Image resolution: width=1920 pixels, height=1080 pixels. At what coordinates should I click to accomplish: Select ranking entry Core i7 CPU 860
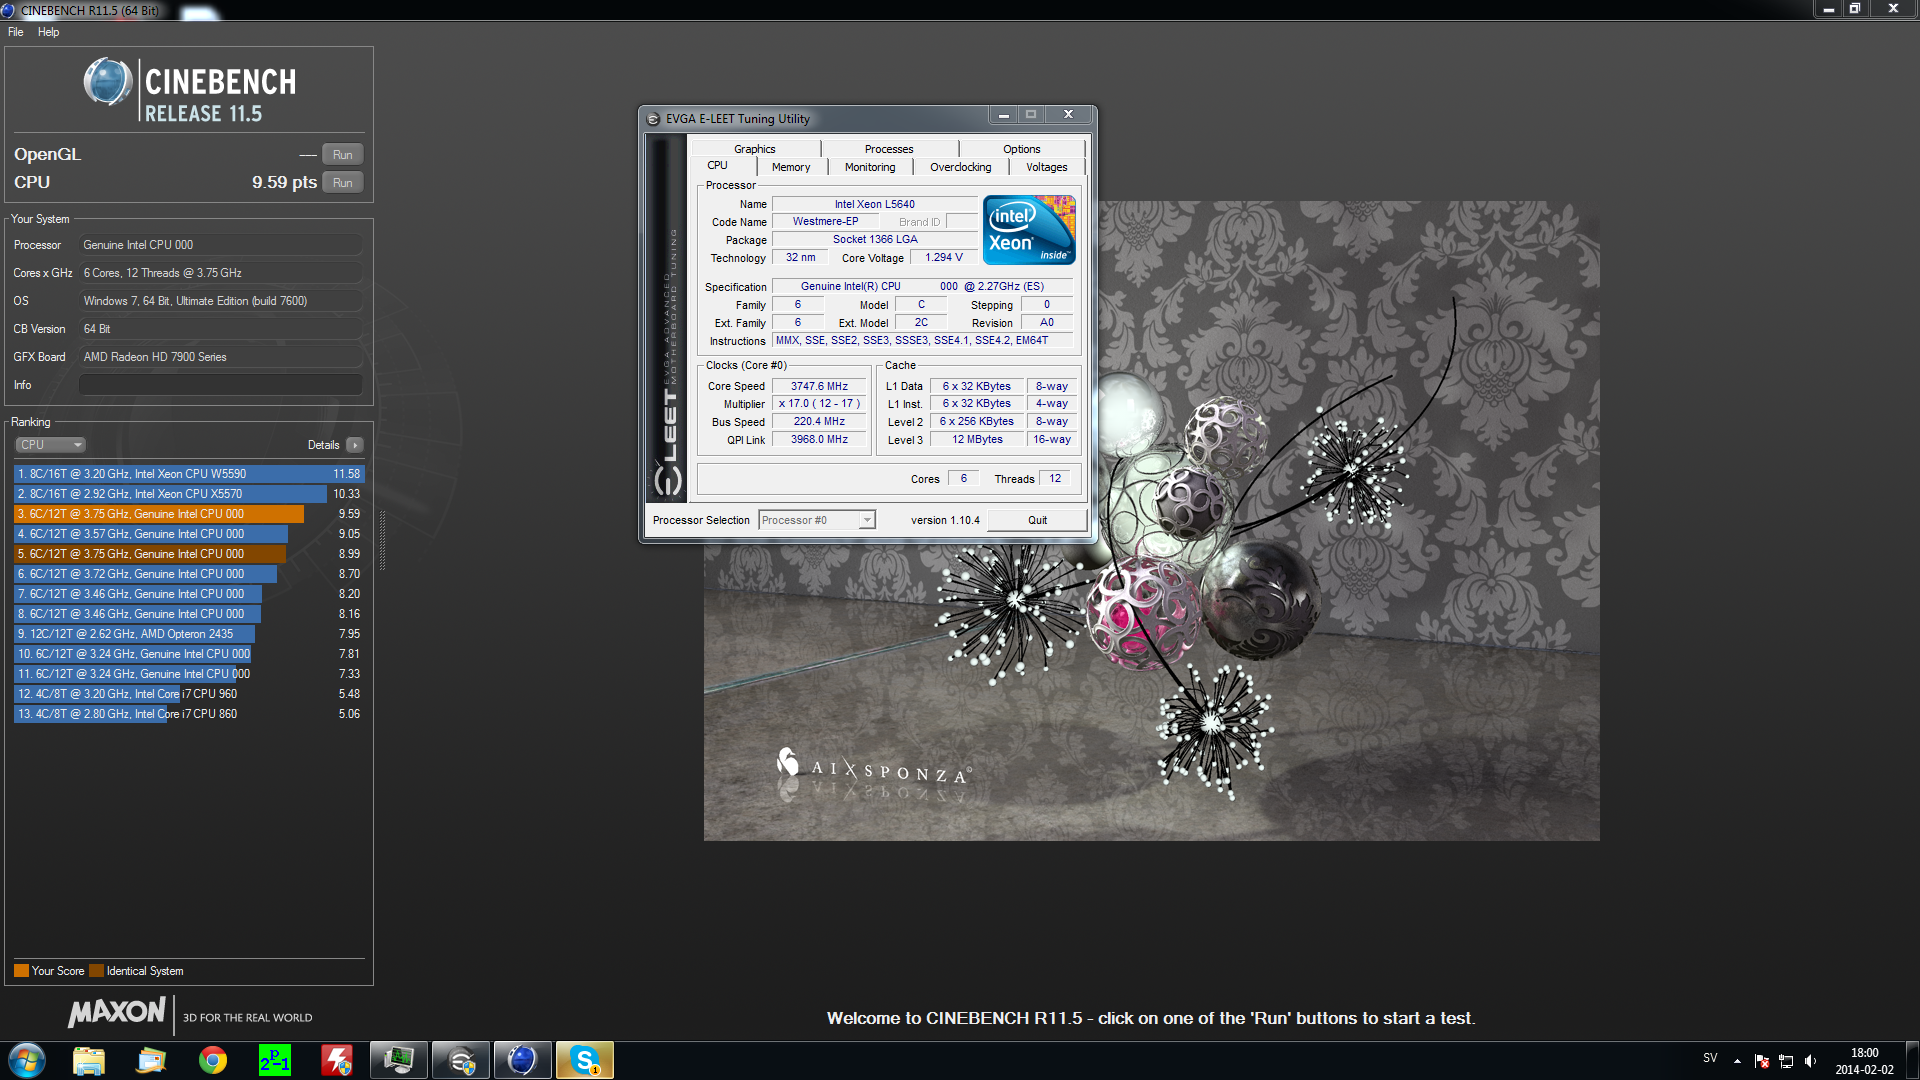click(x=189, y=714)
